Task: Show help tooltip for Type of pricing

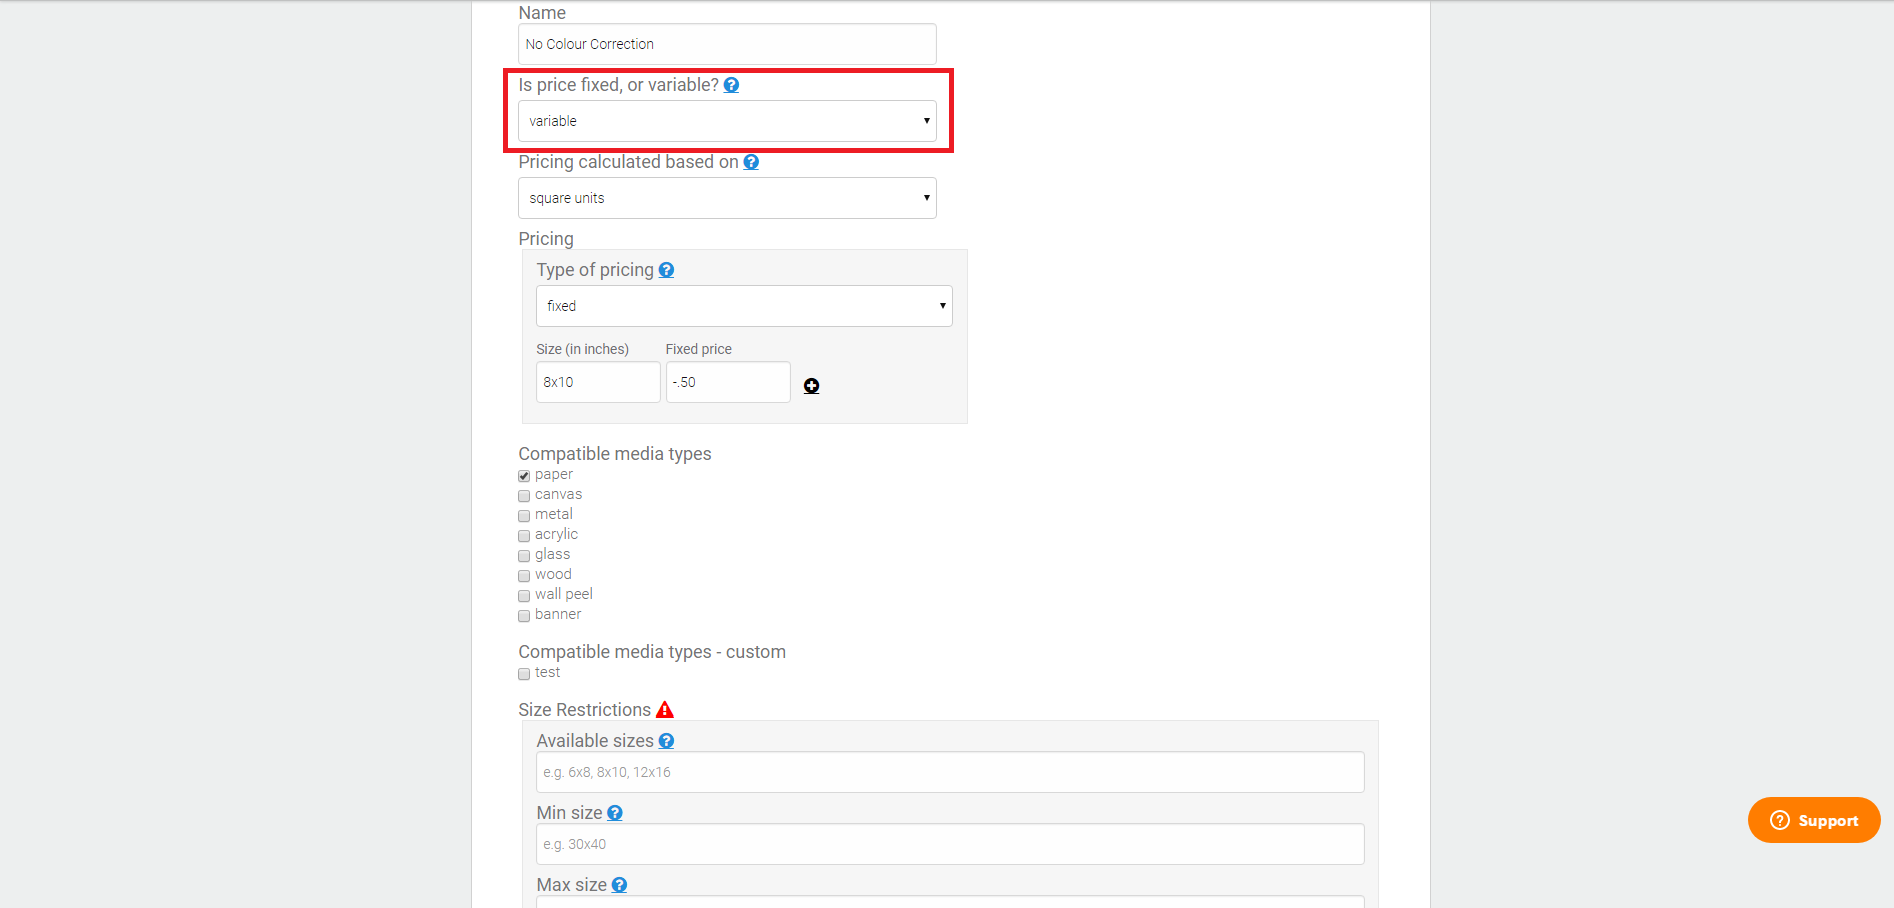Action: click(666, 270)
